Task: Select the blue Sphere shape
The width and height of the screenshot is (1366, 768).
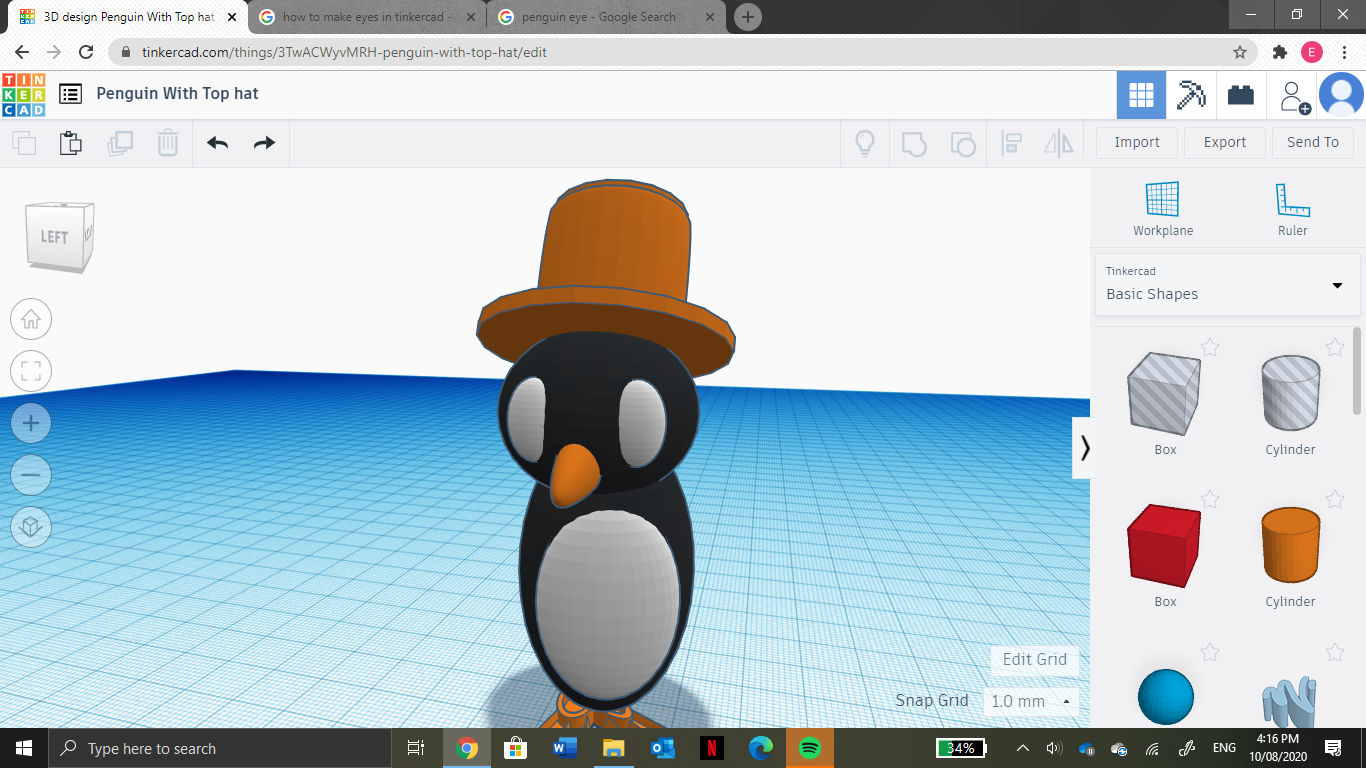Action: point(1166,697)
